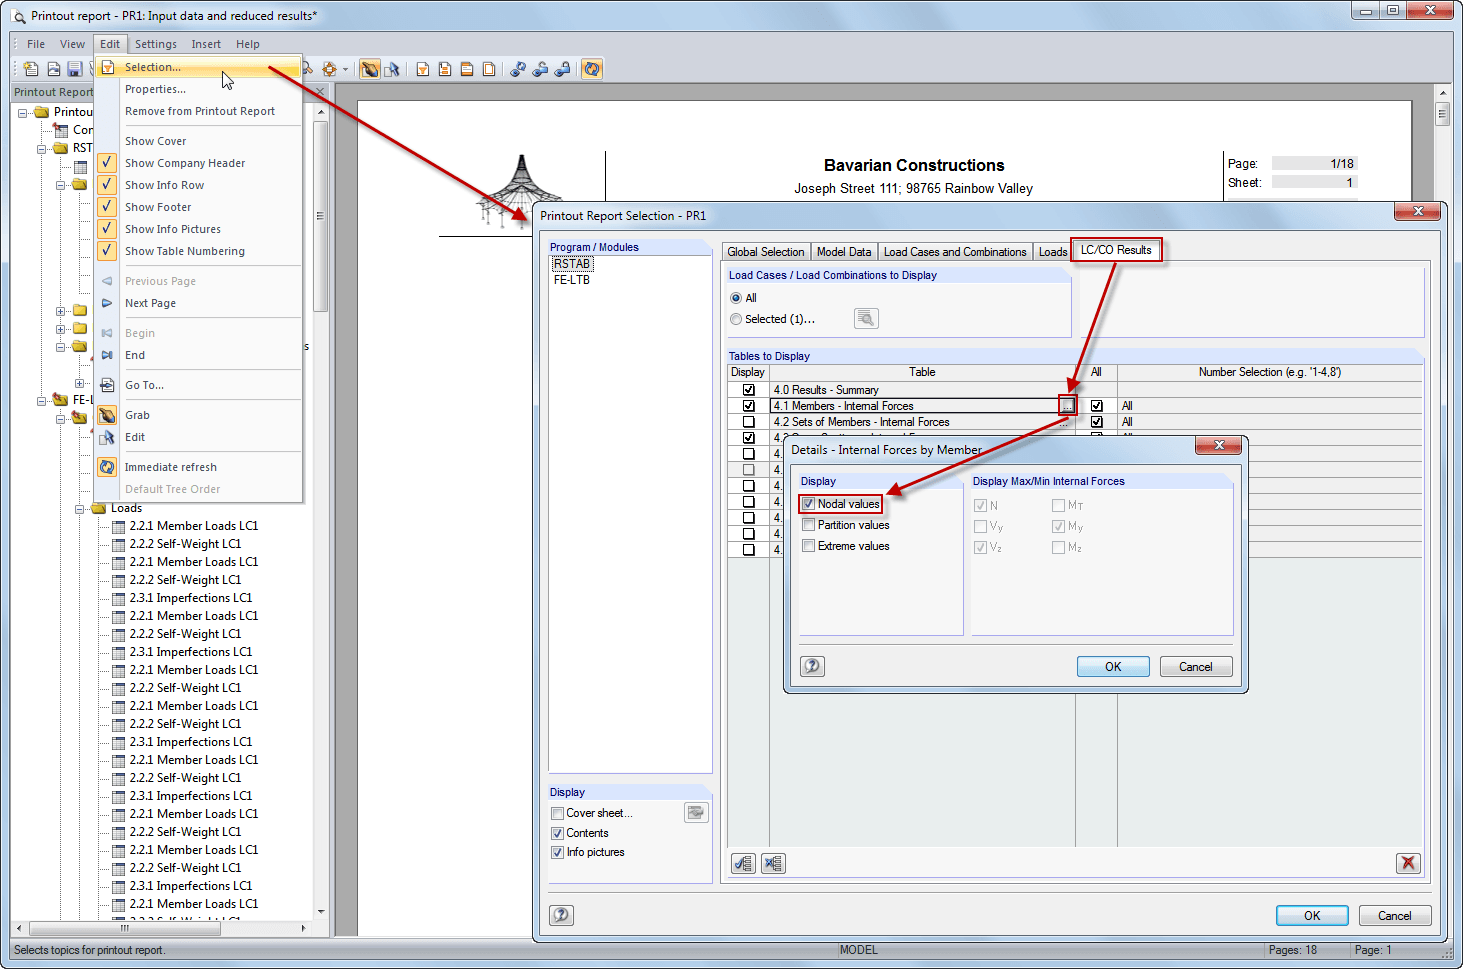
Task: Click OK in the Details dialog
Action: (1113, 667)
